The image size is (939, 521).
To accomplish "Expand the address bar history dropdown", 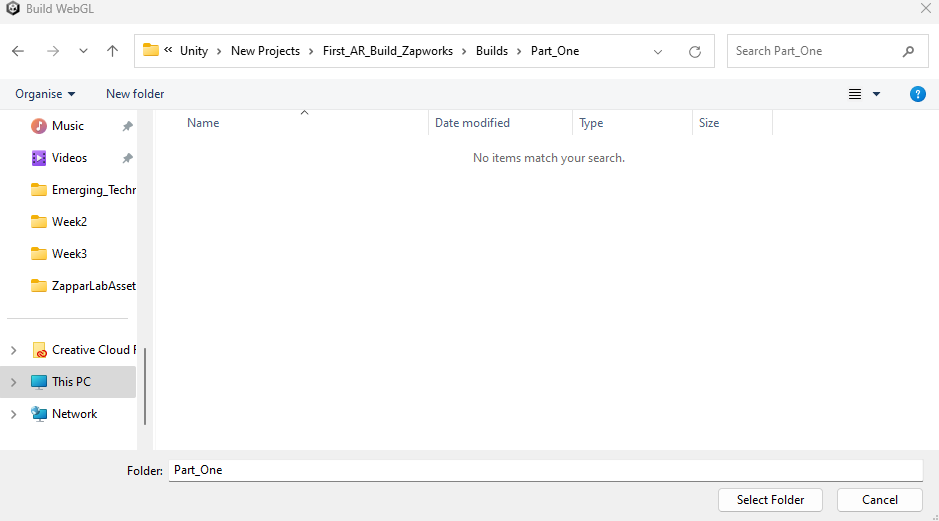I will (x=658, y=51).
